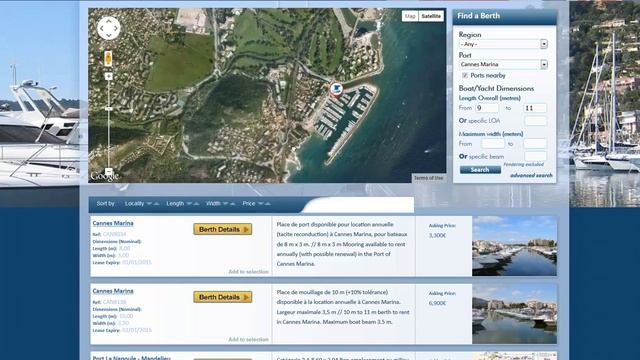
Task: Click the Width sort label
Action: coord(213,204)
